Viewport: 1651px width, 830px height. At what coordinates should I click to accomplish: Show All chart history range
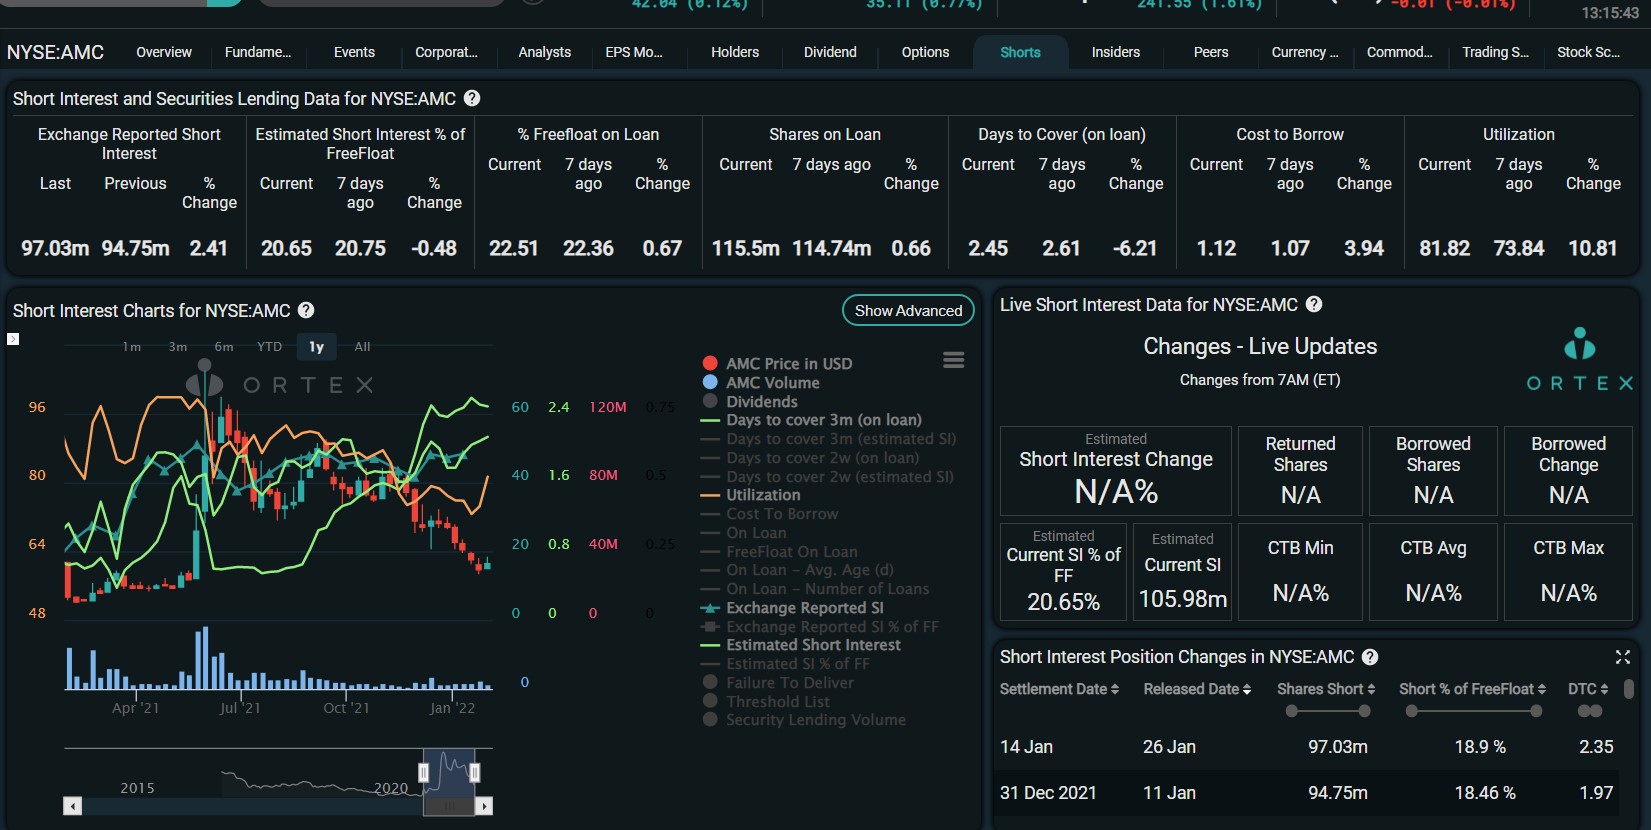tap(362, 347)
